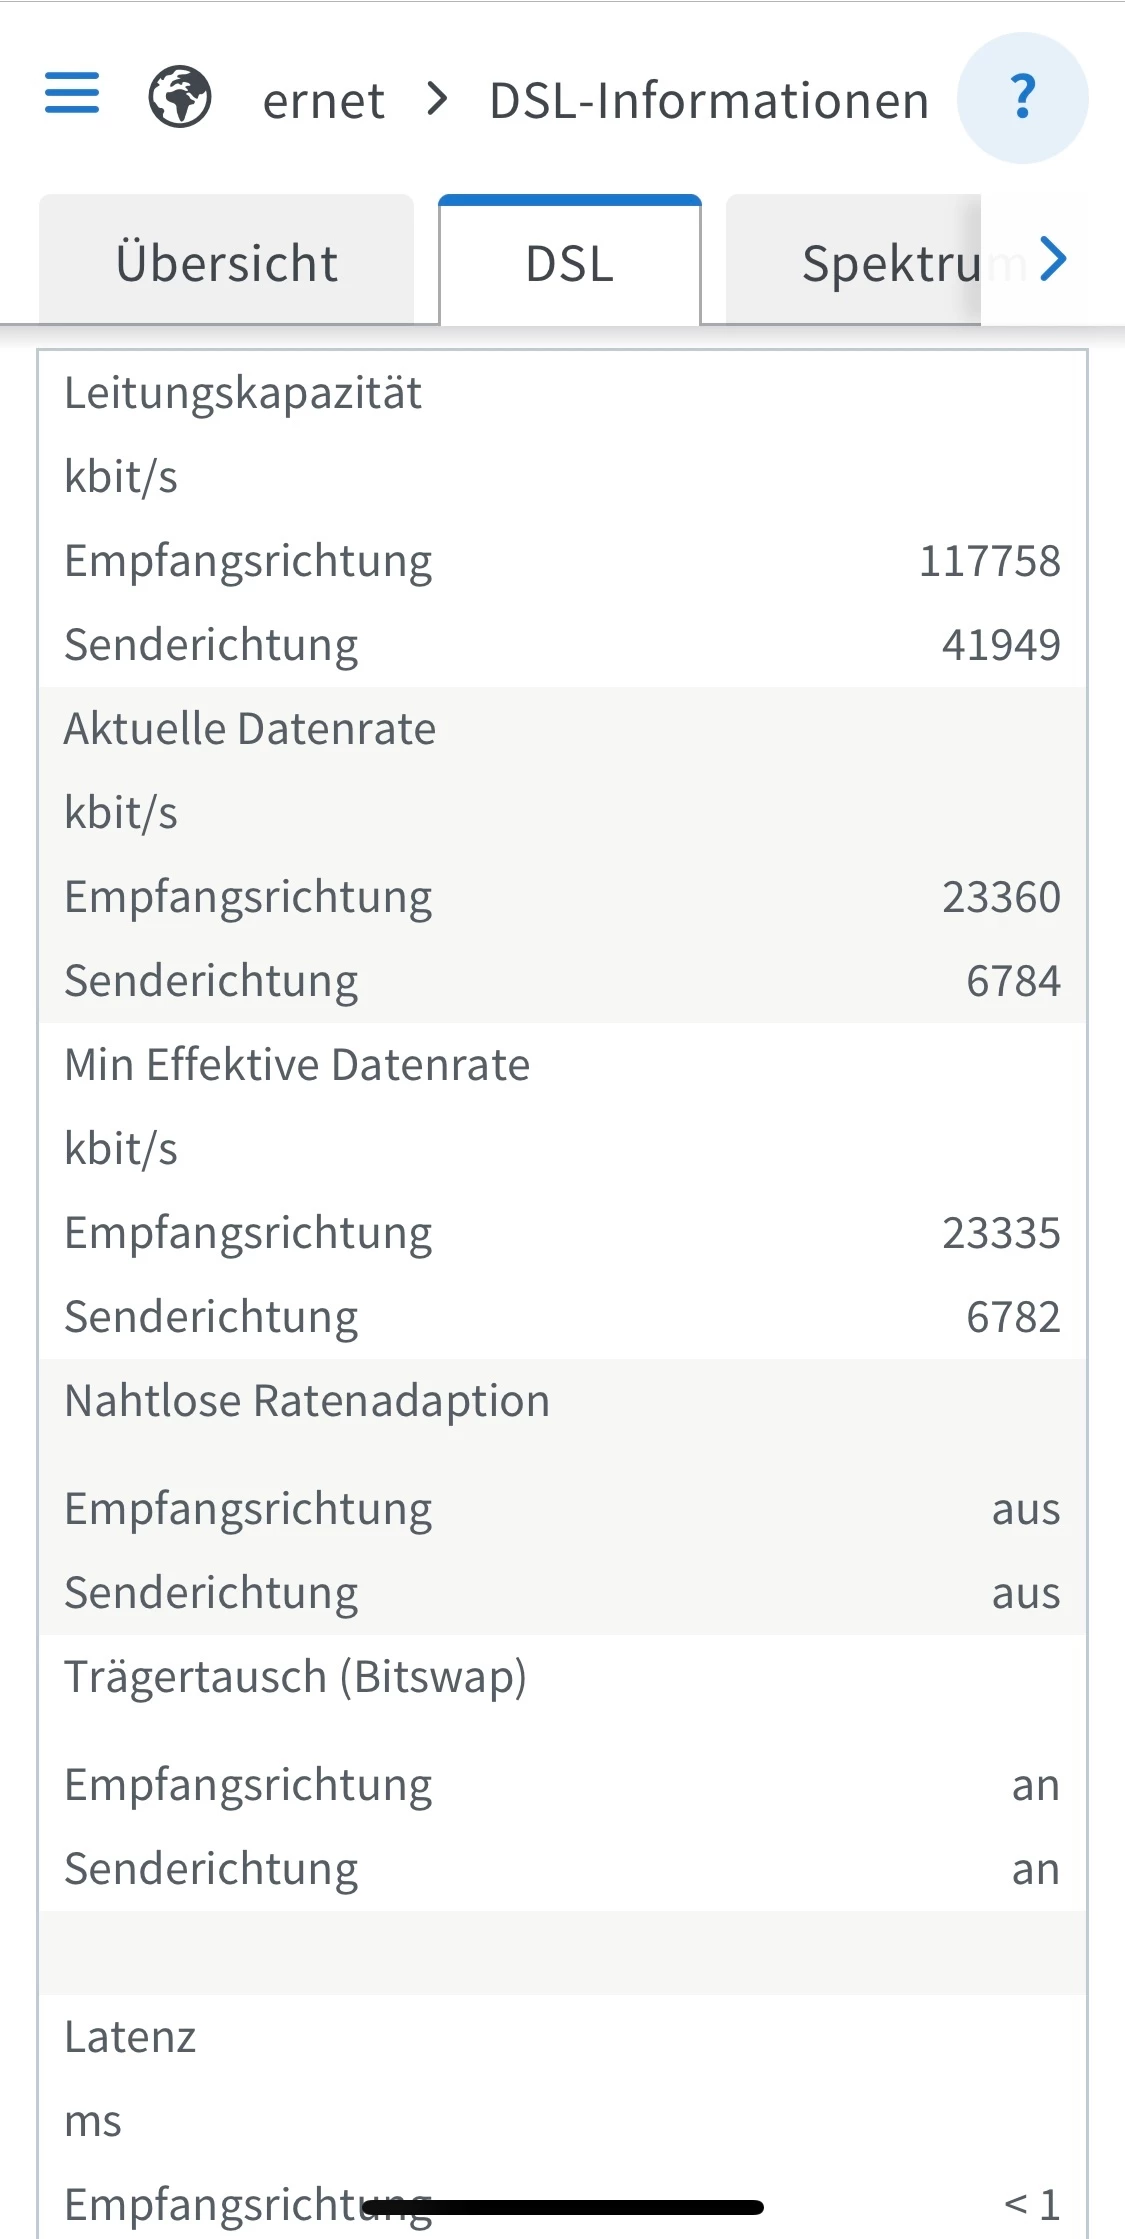Tap the home indicator bar
Screen dimensions: 1125x2239
click(x=563, y=2207)
